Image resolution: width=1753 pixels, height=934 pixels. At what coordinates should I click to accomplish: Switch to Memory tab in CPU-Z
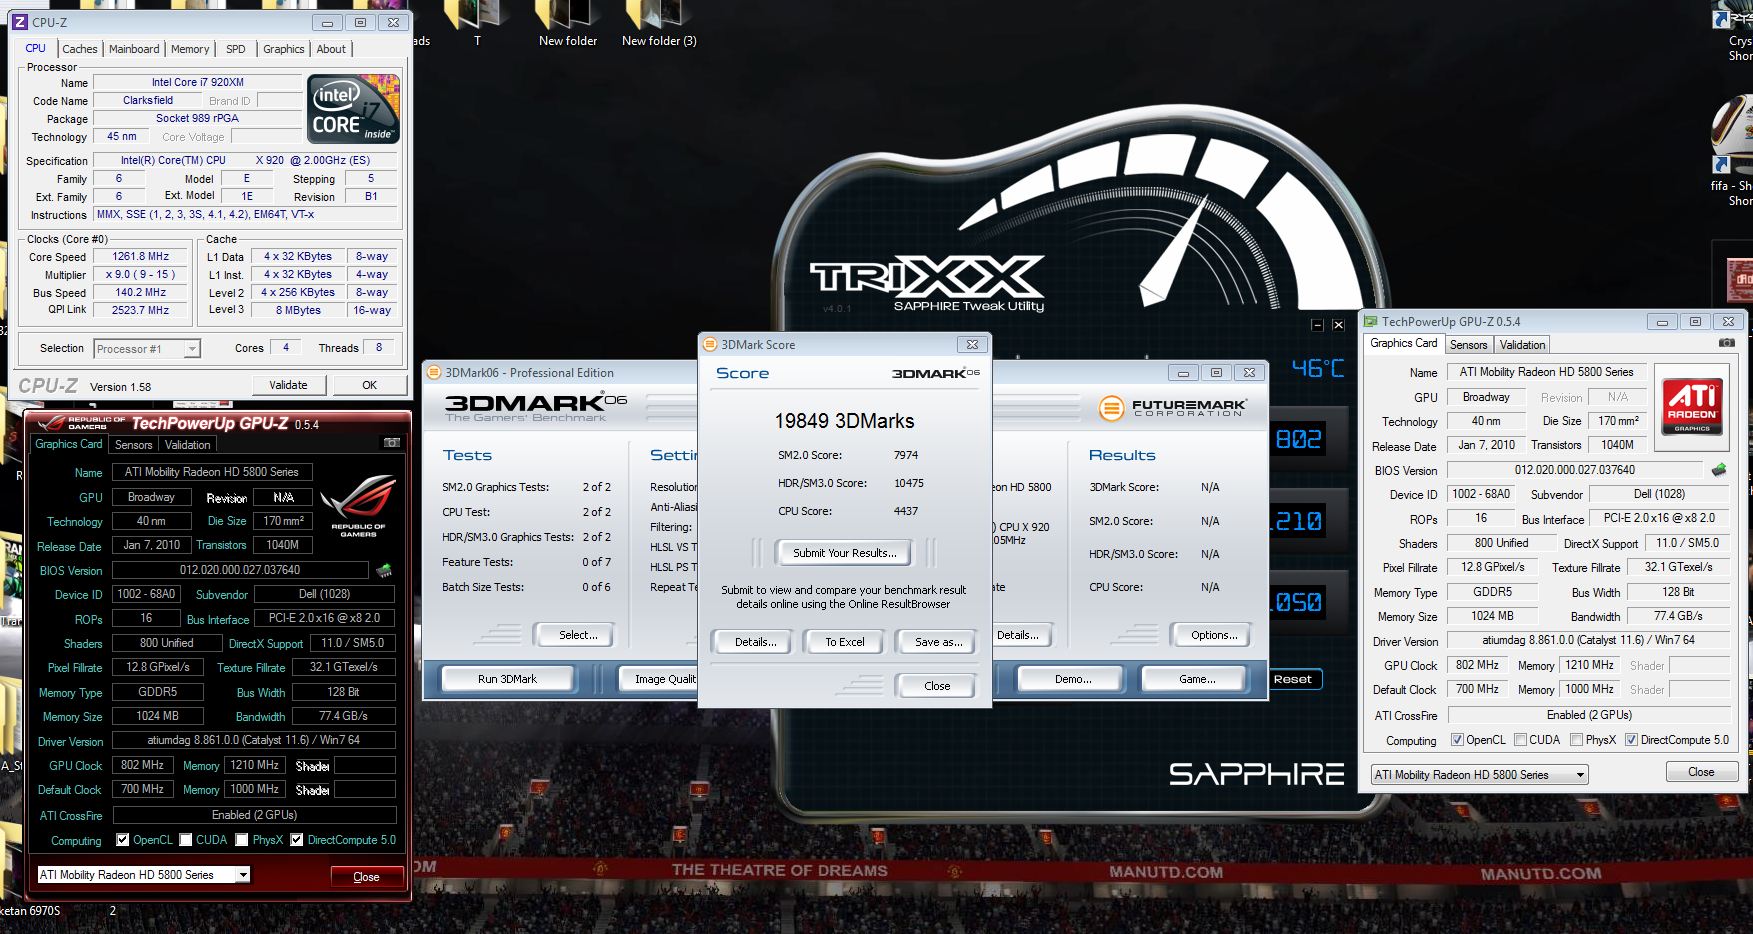click(190, 49)
